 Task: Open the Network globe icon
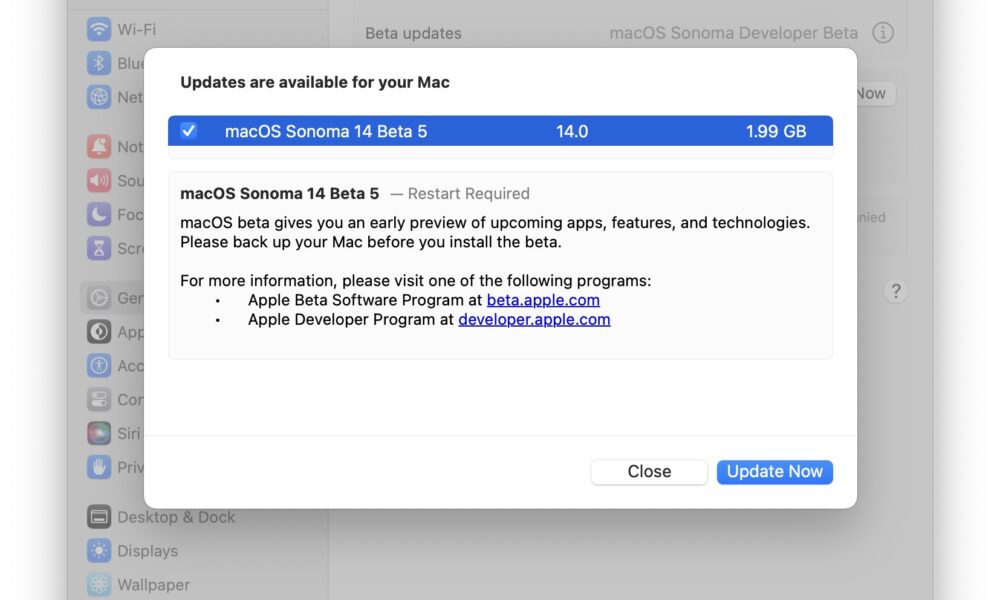point(99,97)
